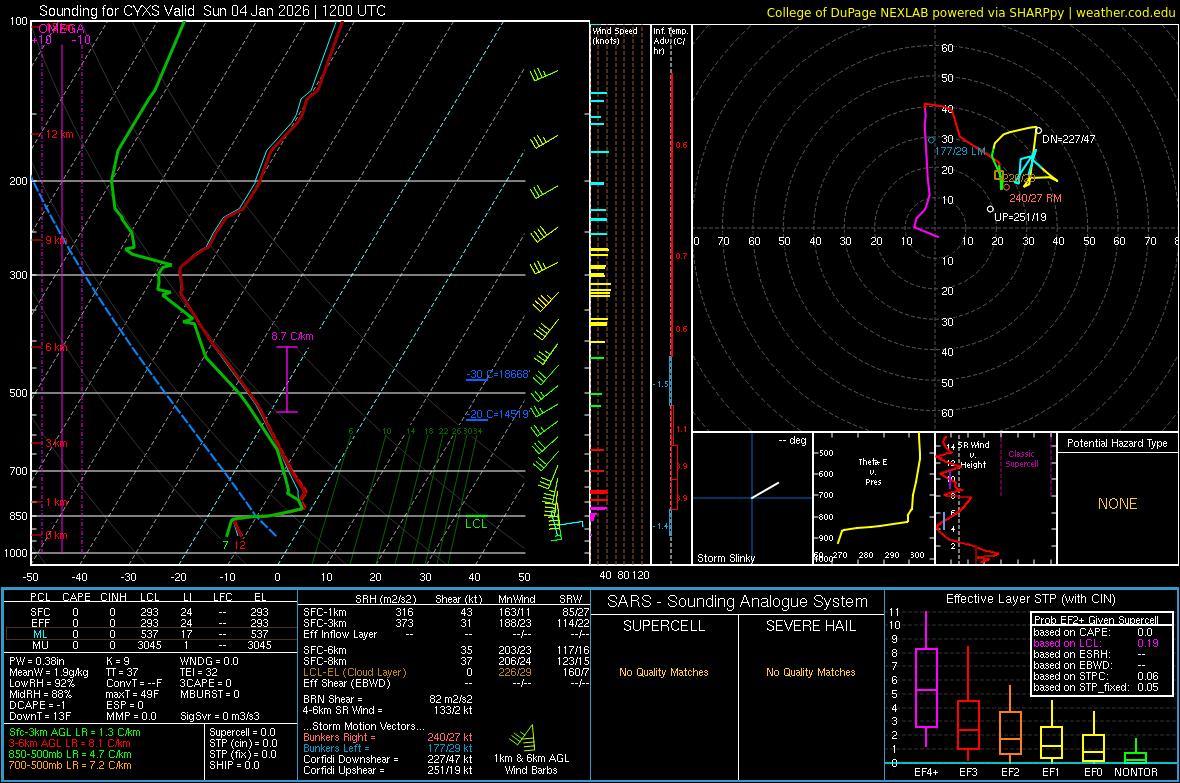Click the NONE hazard type text
This screenshot has width=1180, height=783.
pyautogui.click(x=1118, y=504)
